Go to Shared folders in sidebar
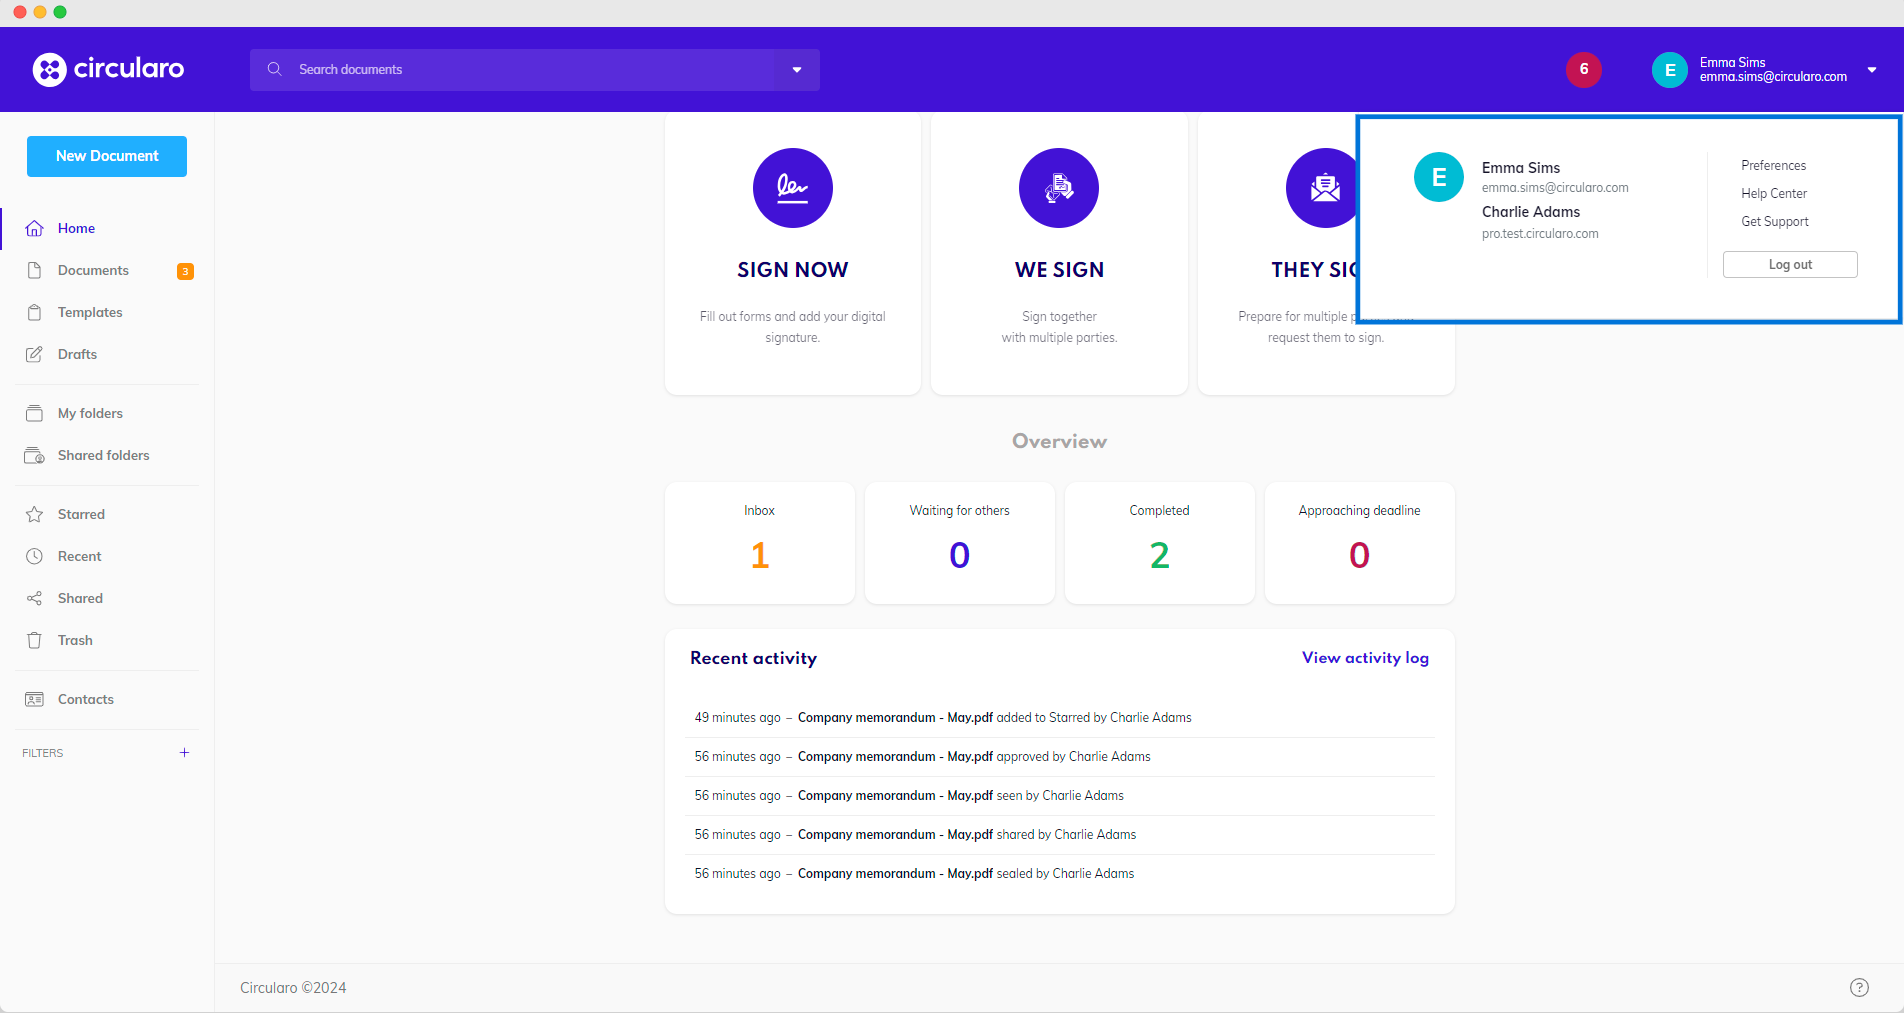 pos(103,455)
